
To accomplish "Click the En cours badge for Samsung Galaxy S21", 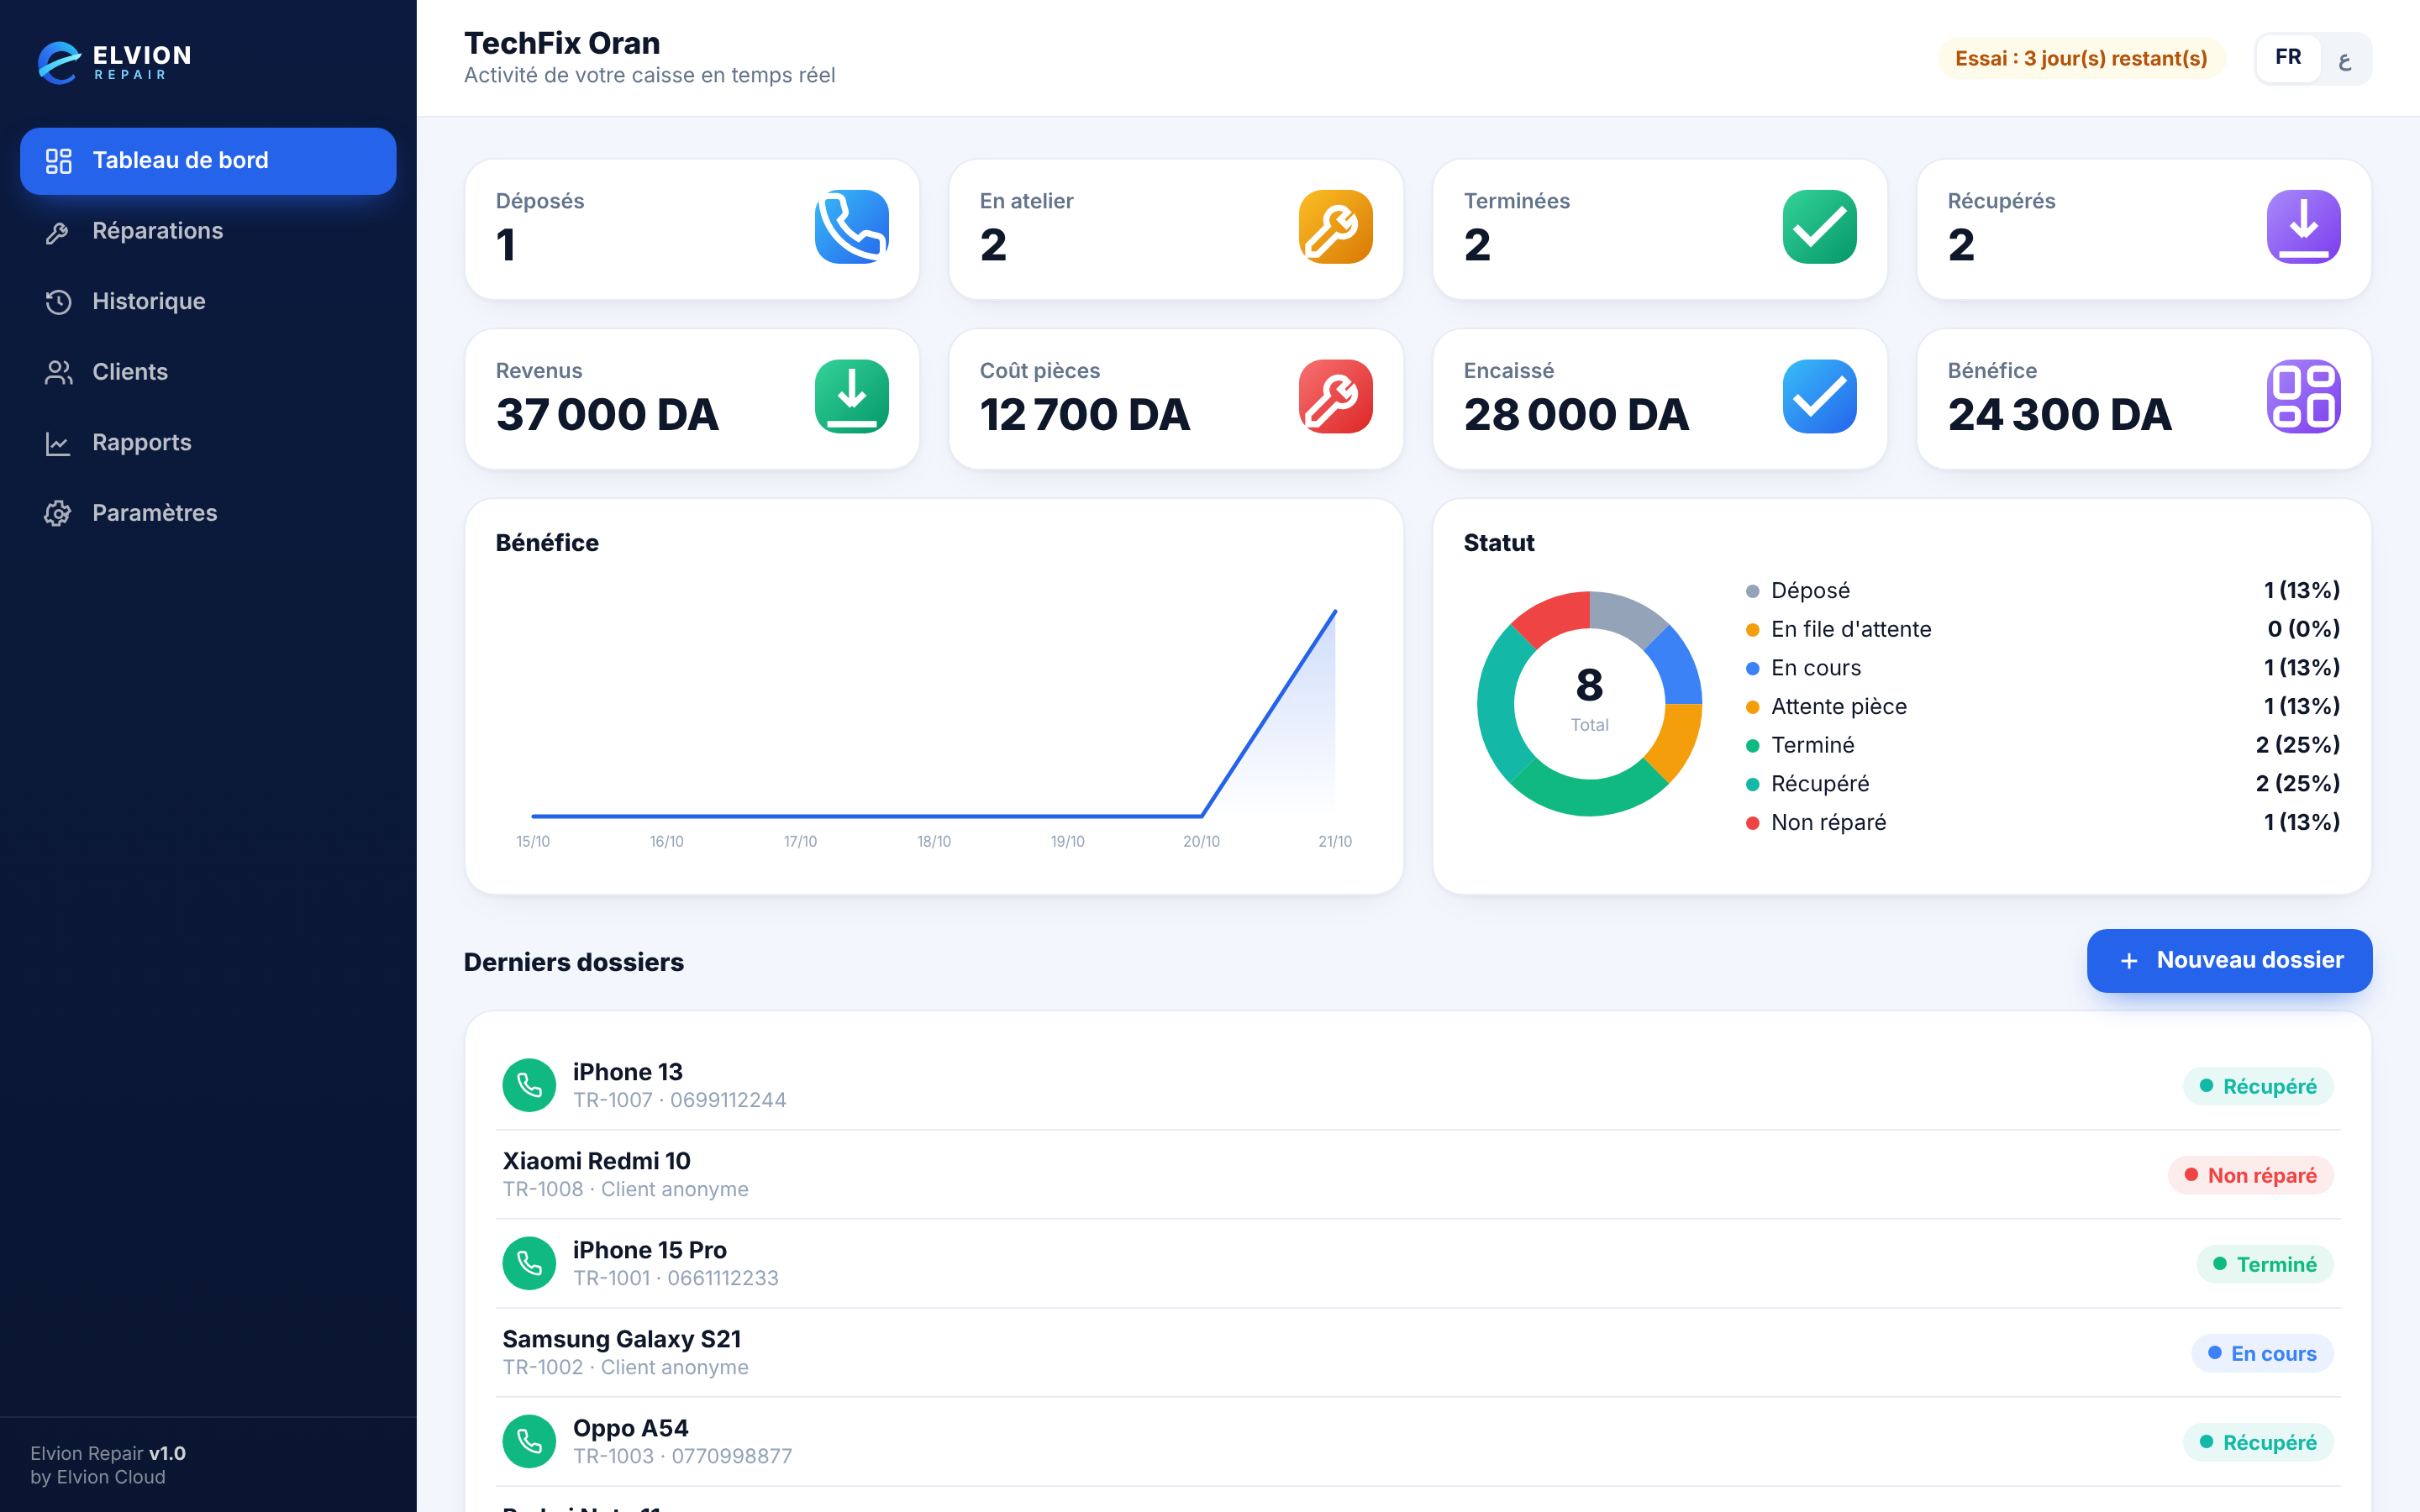I will pyautogui.click(x=2262, y=1353).
